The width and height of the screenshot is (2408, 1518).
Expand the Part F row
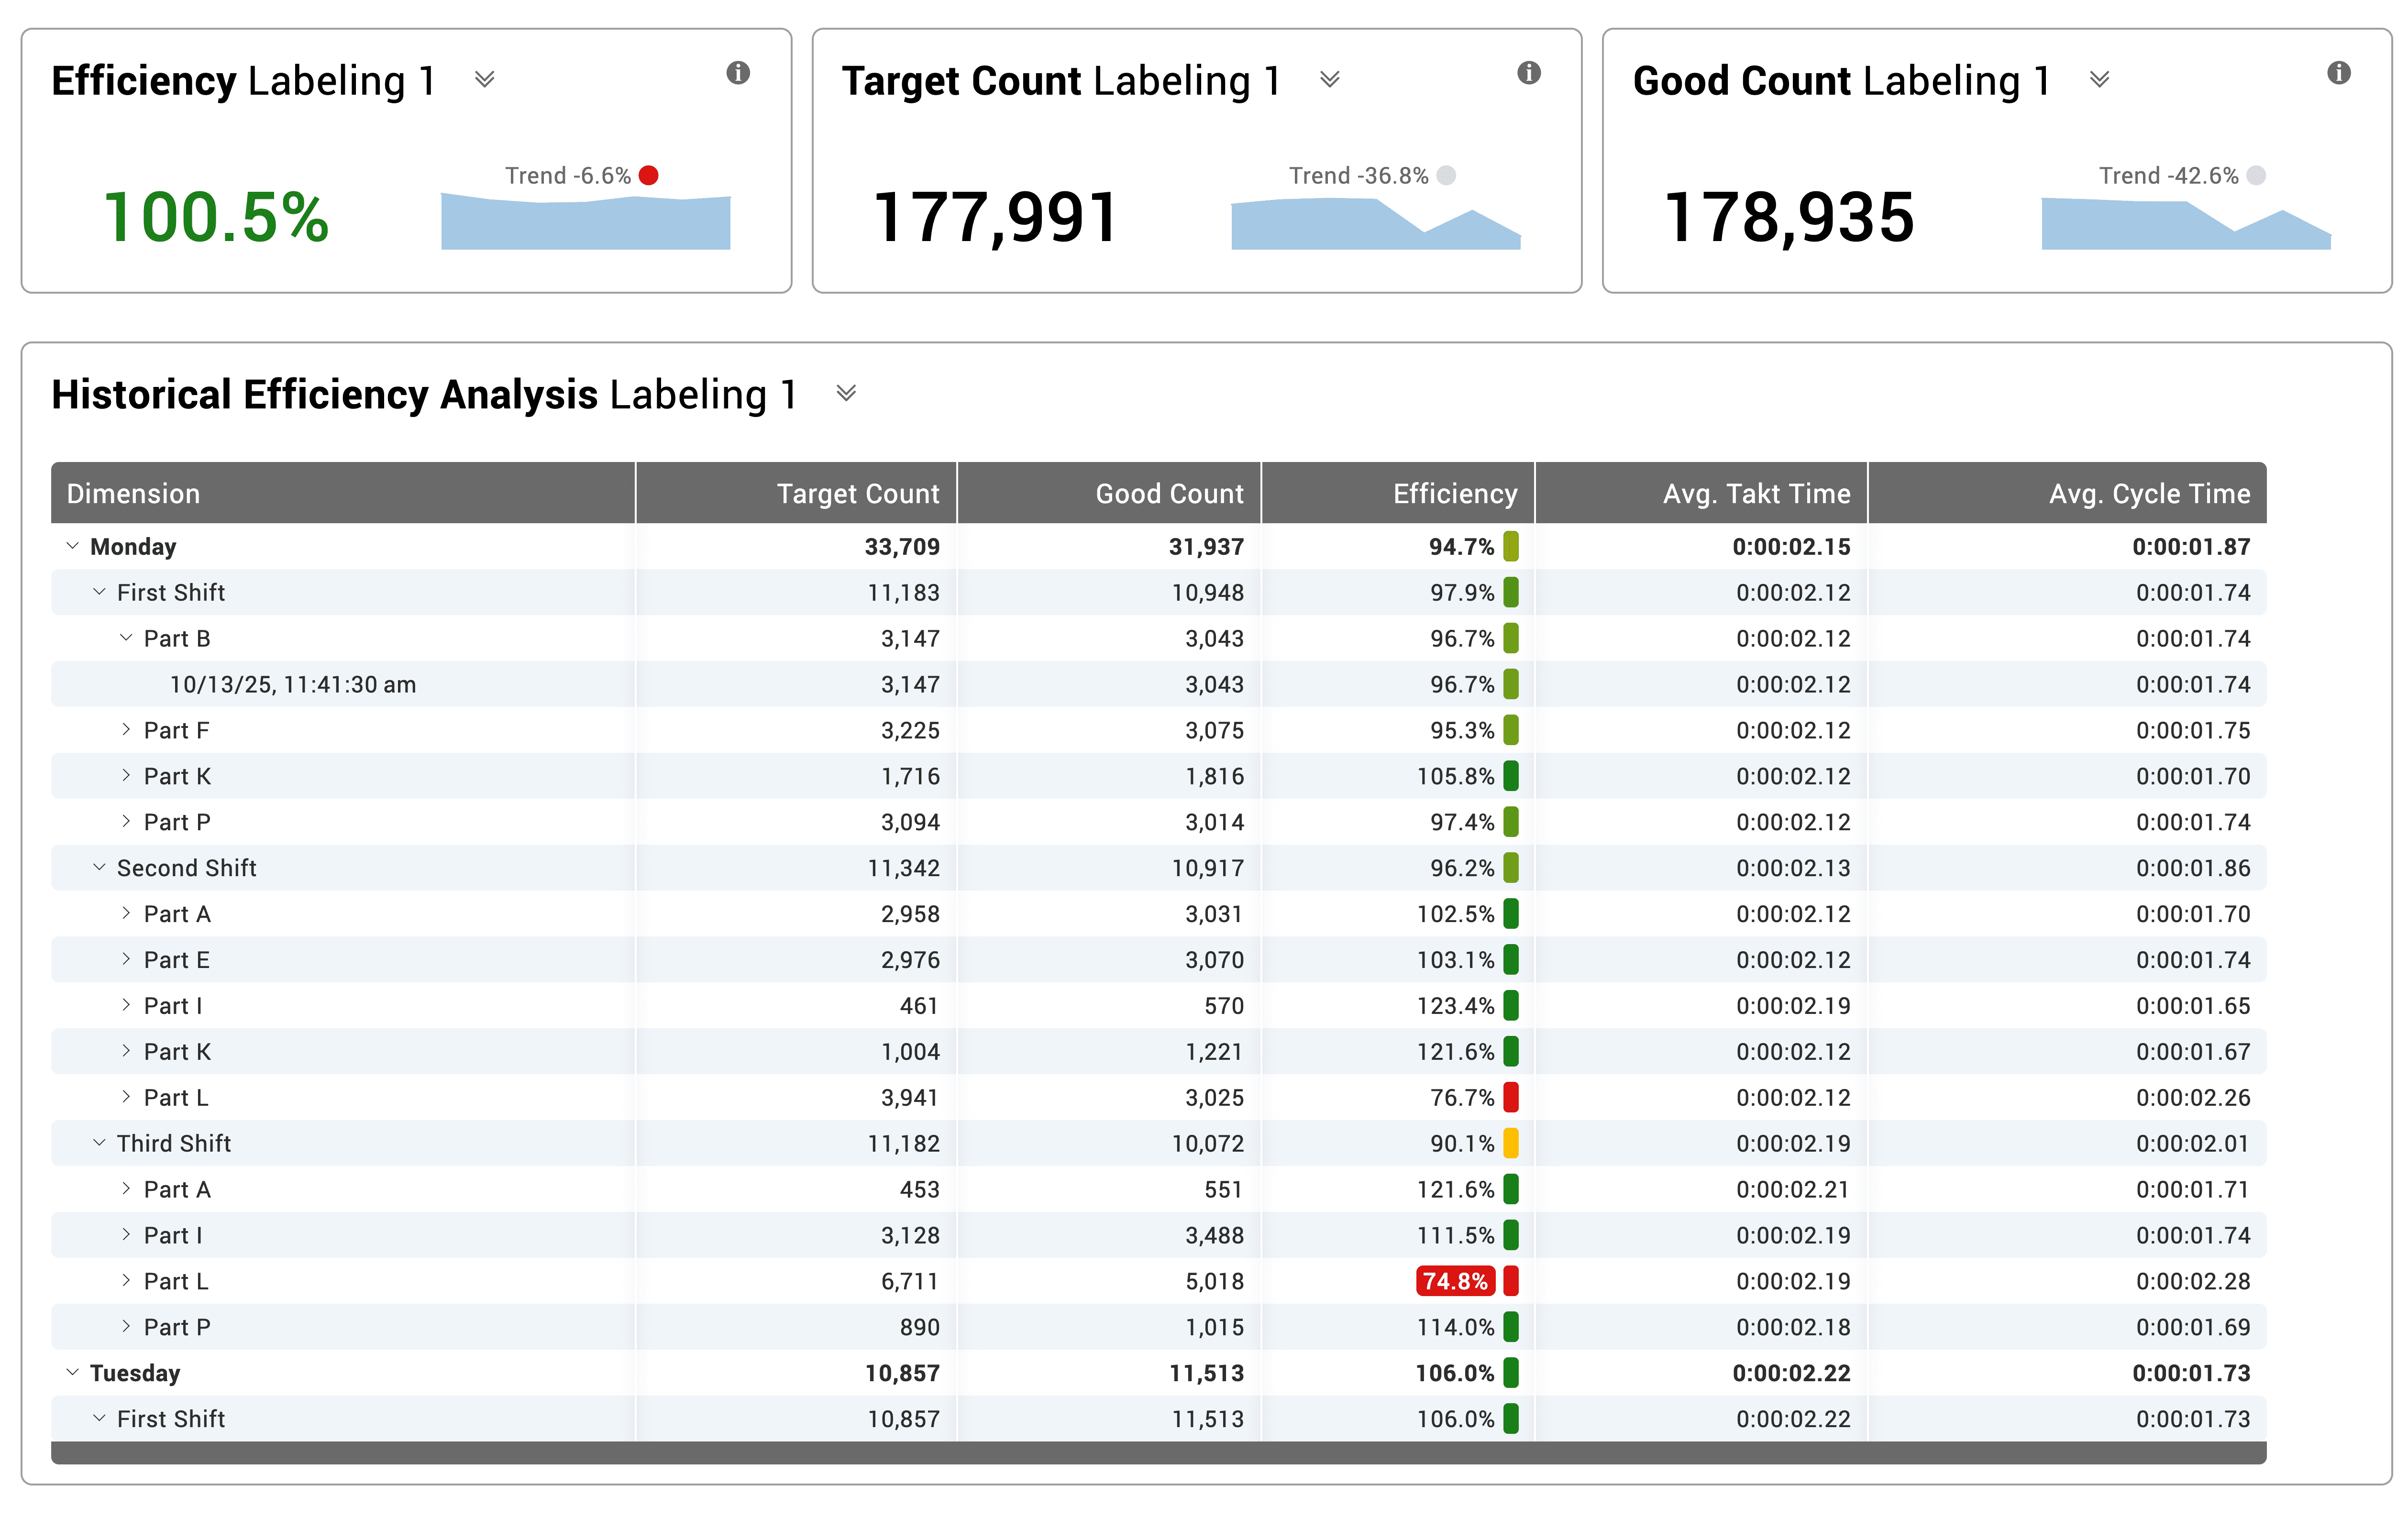tap(127, 730)
